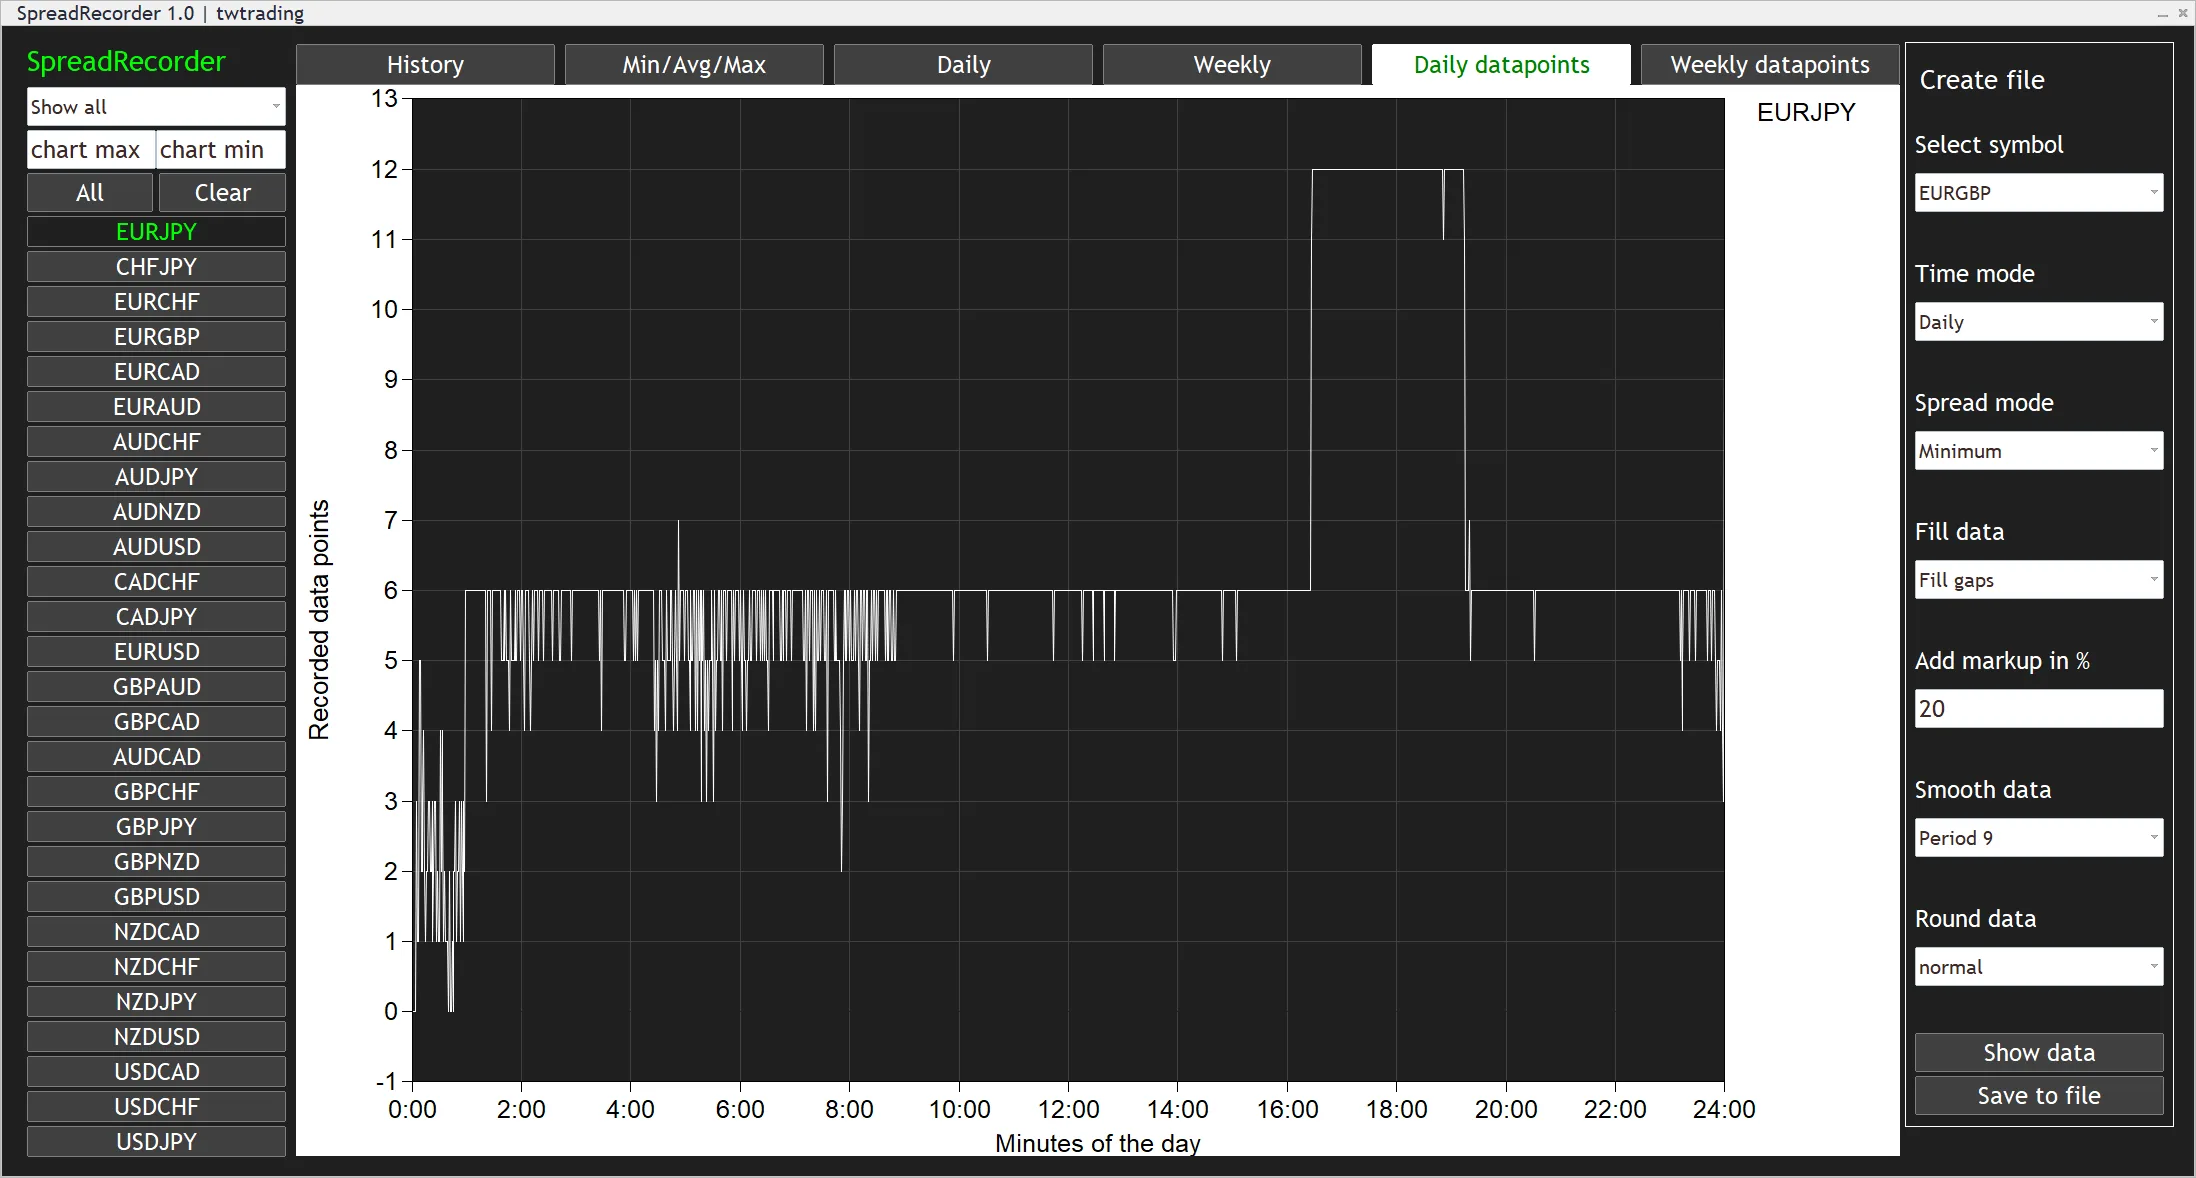The image size is (2196, 1178).
Task: Click the Add markup in % field
Action: (x=2039, y=709)
